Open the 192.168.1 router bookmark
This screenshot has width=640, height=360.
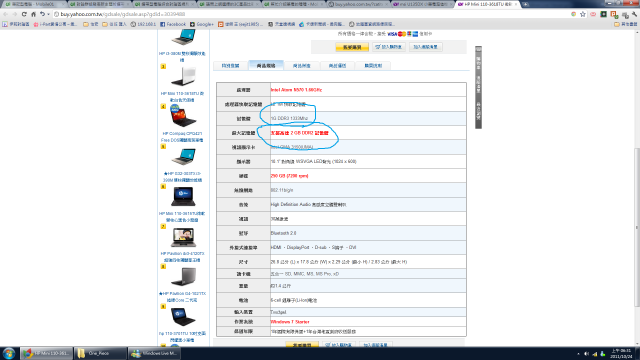pos(143,24)
